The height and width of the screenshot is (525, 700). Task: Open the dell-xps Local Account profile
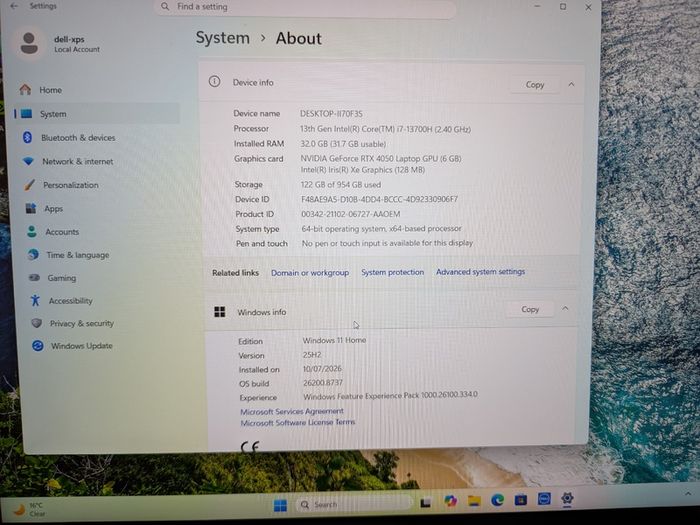pos(60,44)
